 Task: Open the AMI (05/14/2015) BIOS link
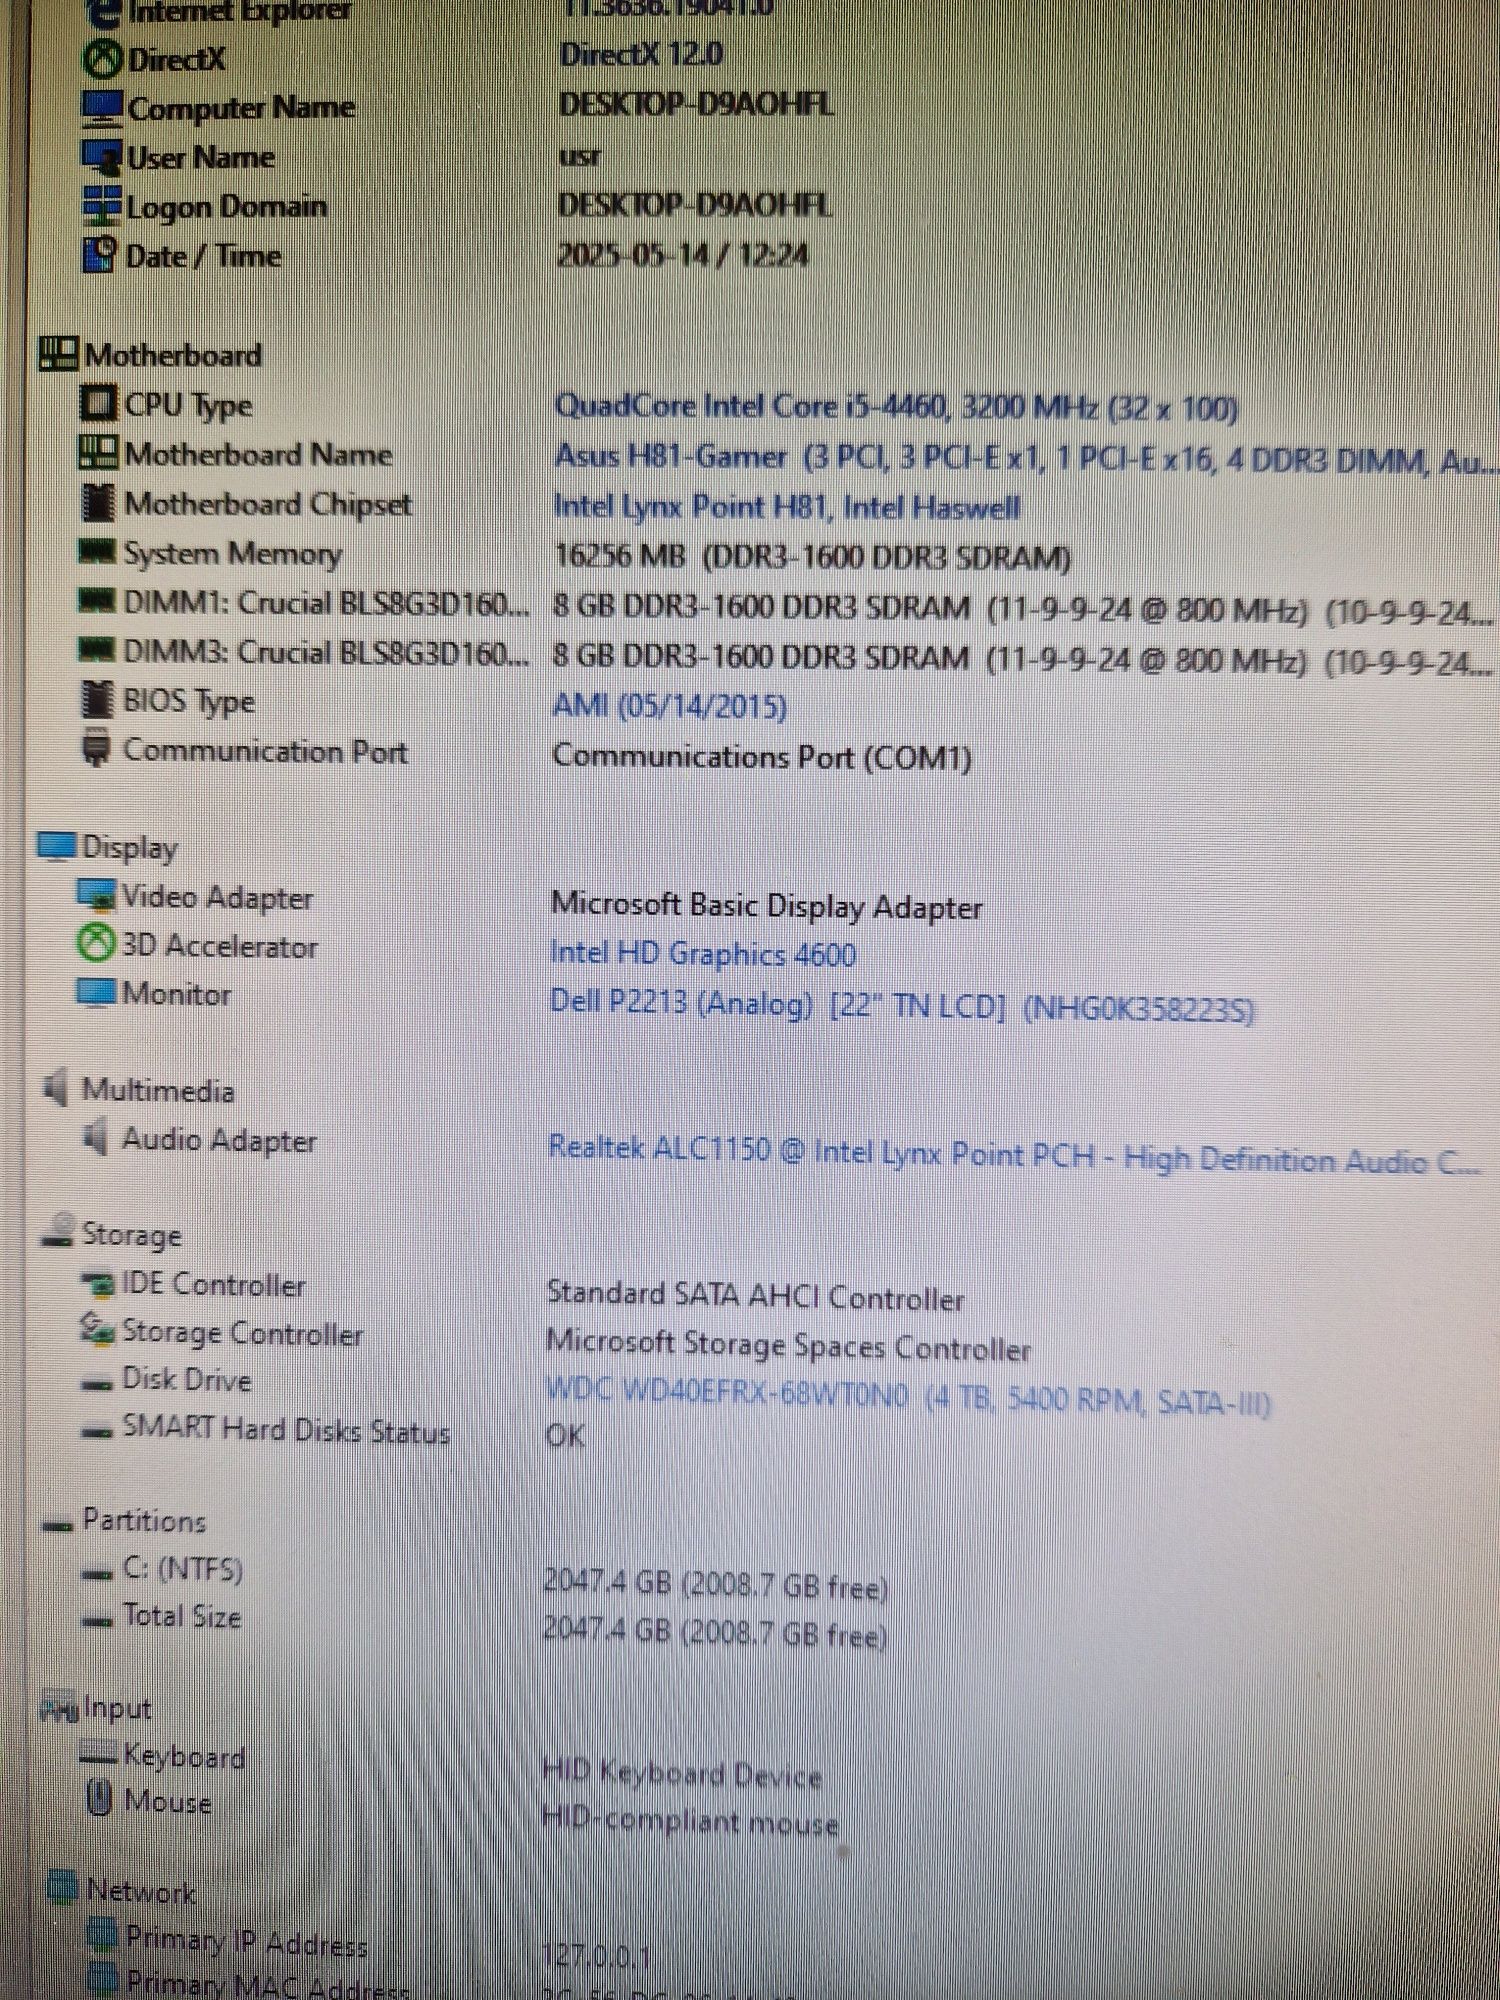(670, 706)
